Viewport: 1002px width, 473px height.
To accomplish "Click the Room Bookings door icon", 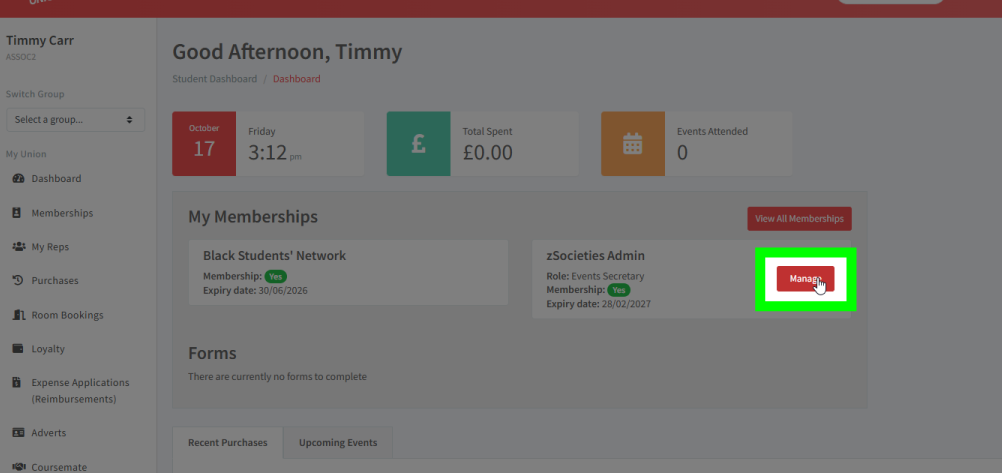I will click(x=18, y=315).
